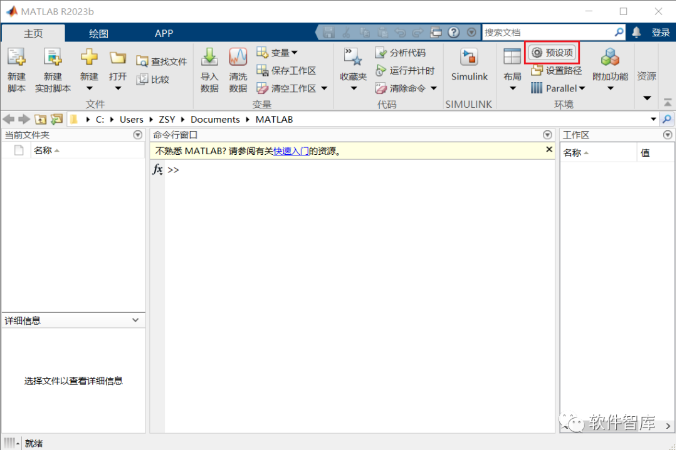The height and width of the screenshot is (450, 676).
Task: Click 保存工作区 (Save Workspace)
Action: (x=286, y=70)
